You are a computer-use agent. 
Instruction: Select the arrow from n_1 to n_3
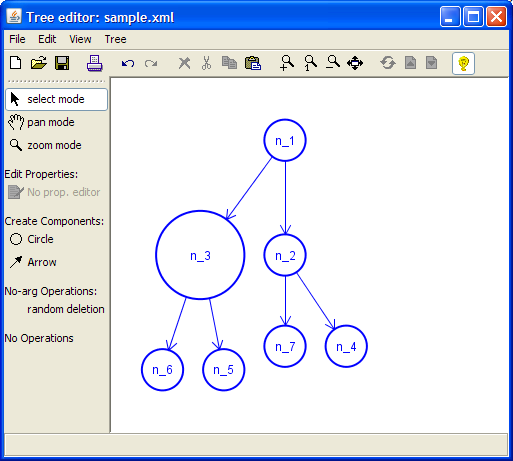tap(250, 188)
